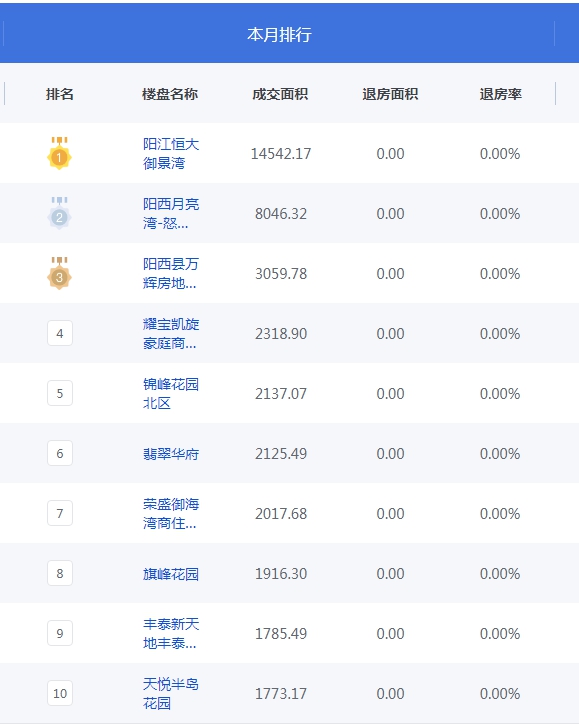Open the 阳江恒大御景湾 property link
This screenshot has width=579, height=728.
[171, 153]
